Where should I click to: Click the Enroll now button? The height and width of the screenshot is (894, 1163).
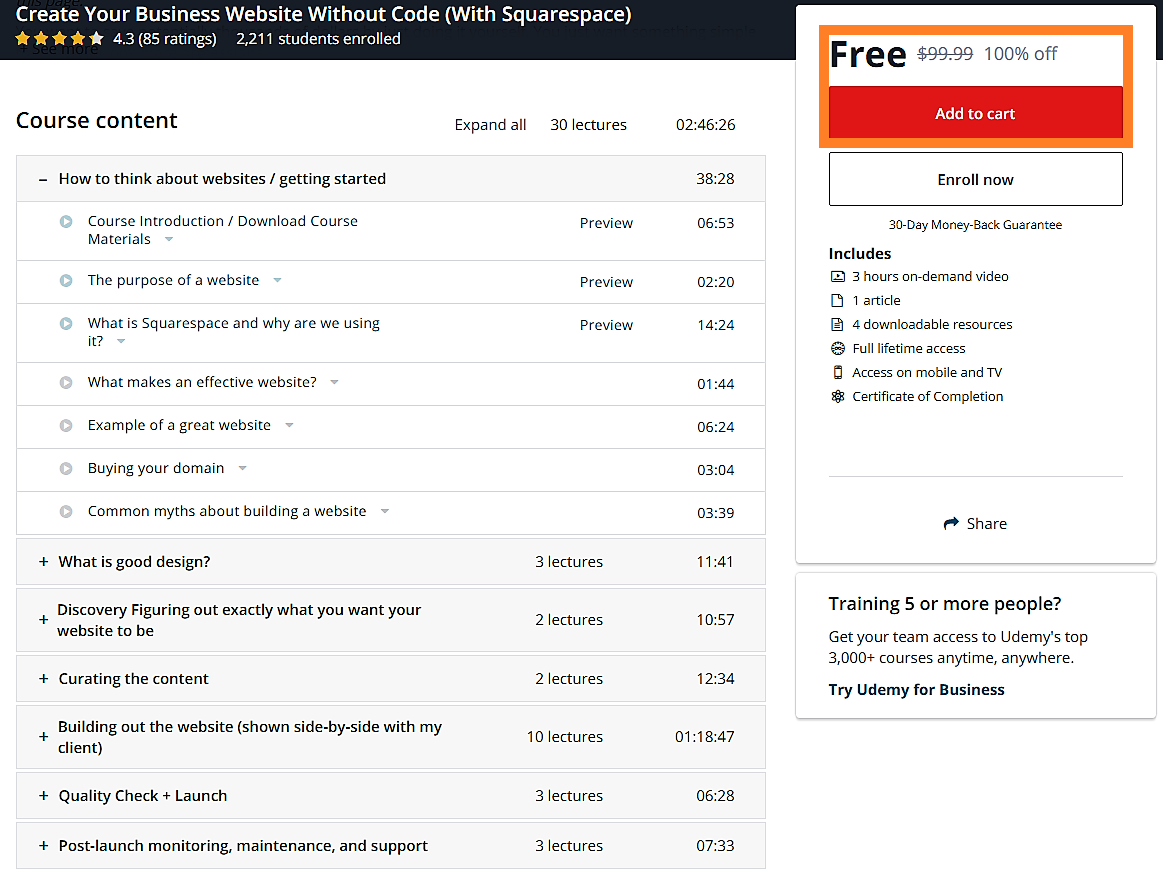(x=975, y=180)
